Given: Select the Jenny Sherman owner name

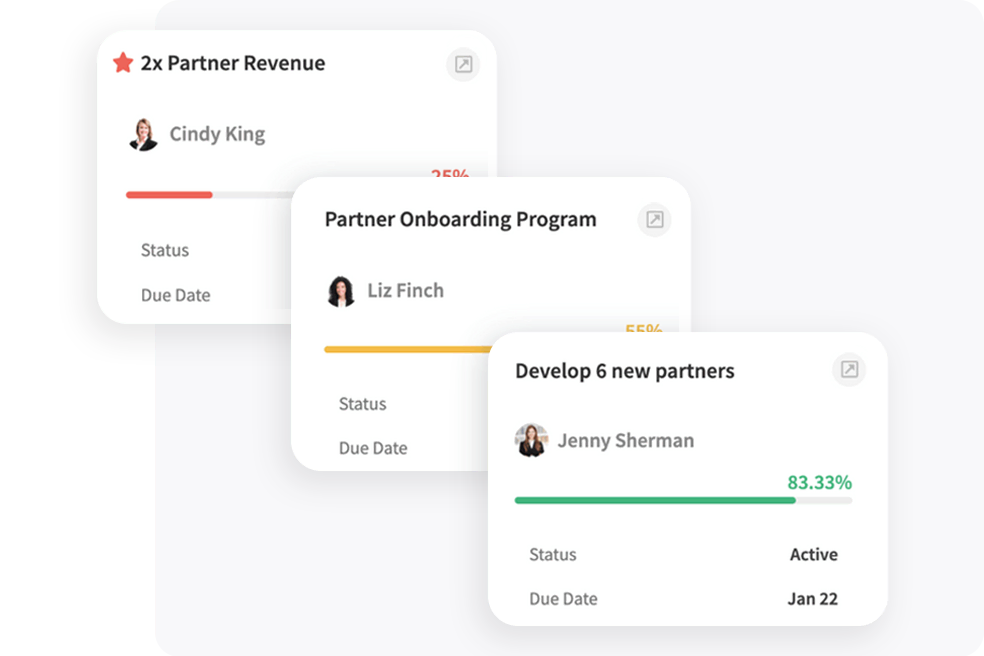Looking at the screenshot, I should [x=625, y=441].
